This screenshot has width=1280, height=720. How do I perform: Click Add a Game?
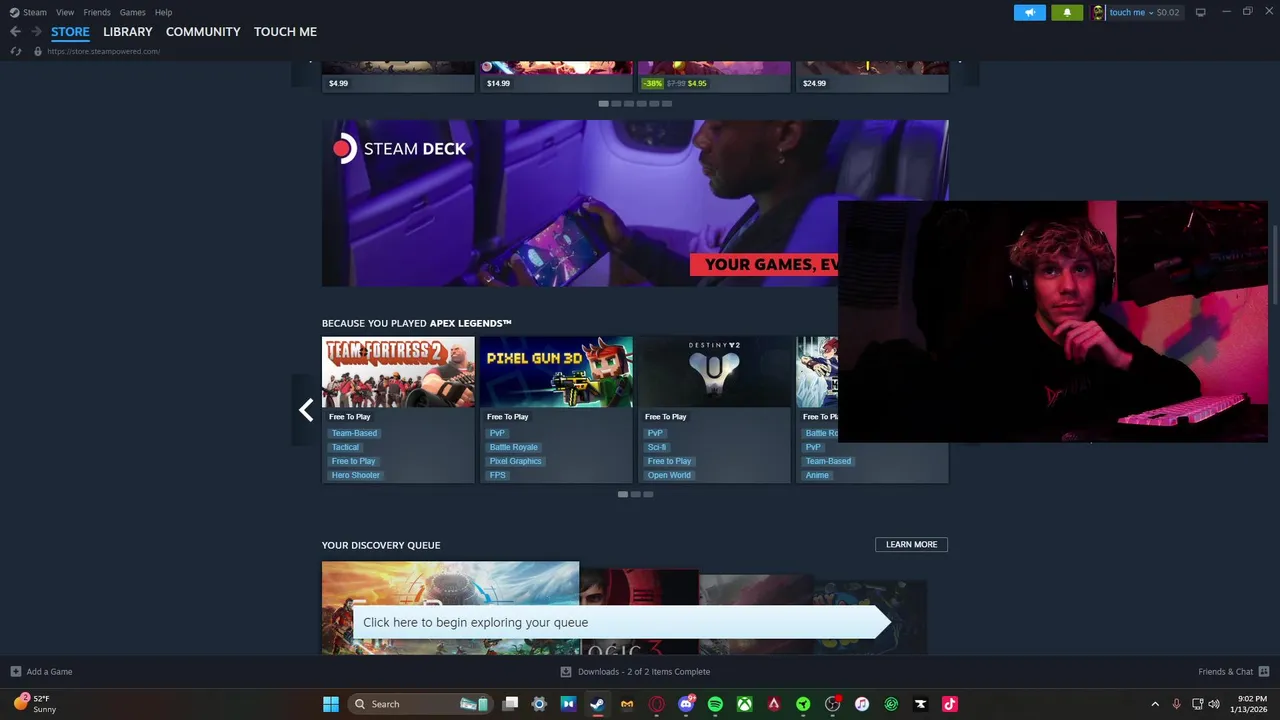coord(41,672)
